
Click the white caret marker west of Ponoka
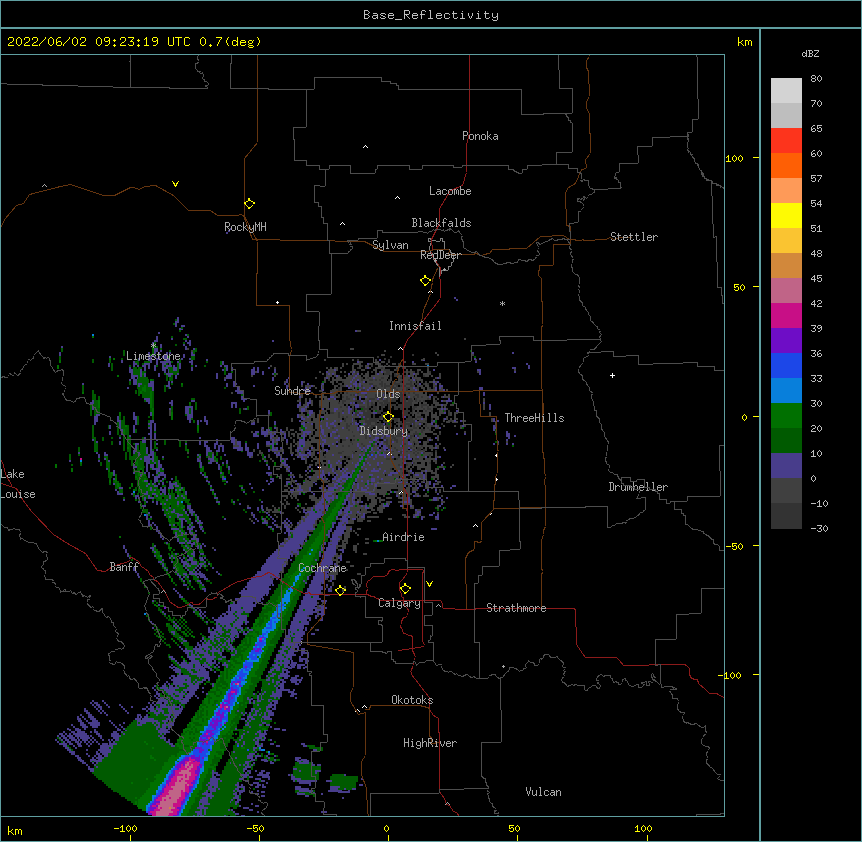pyautogui.click(x=366, y=147)
